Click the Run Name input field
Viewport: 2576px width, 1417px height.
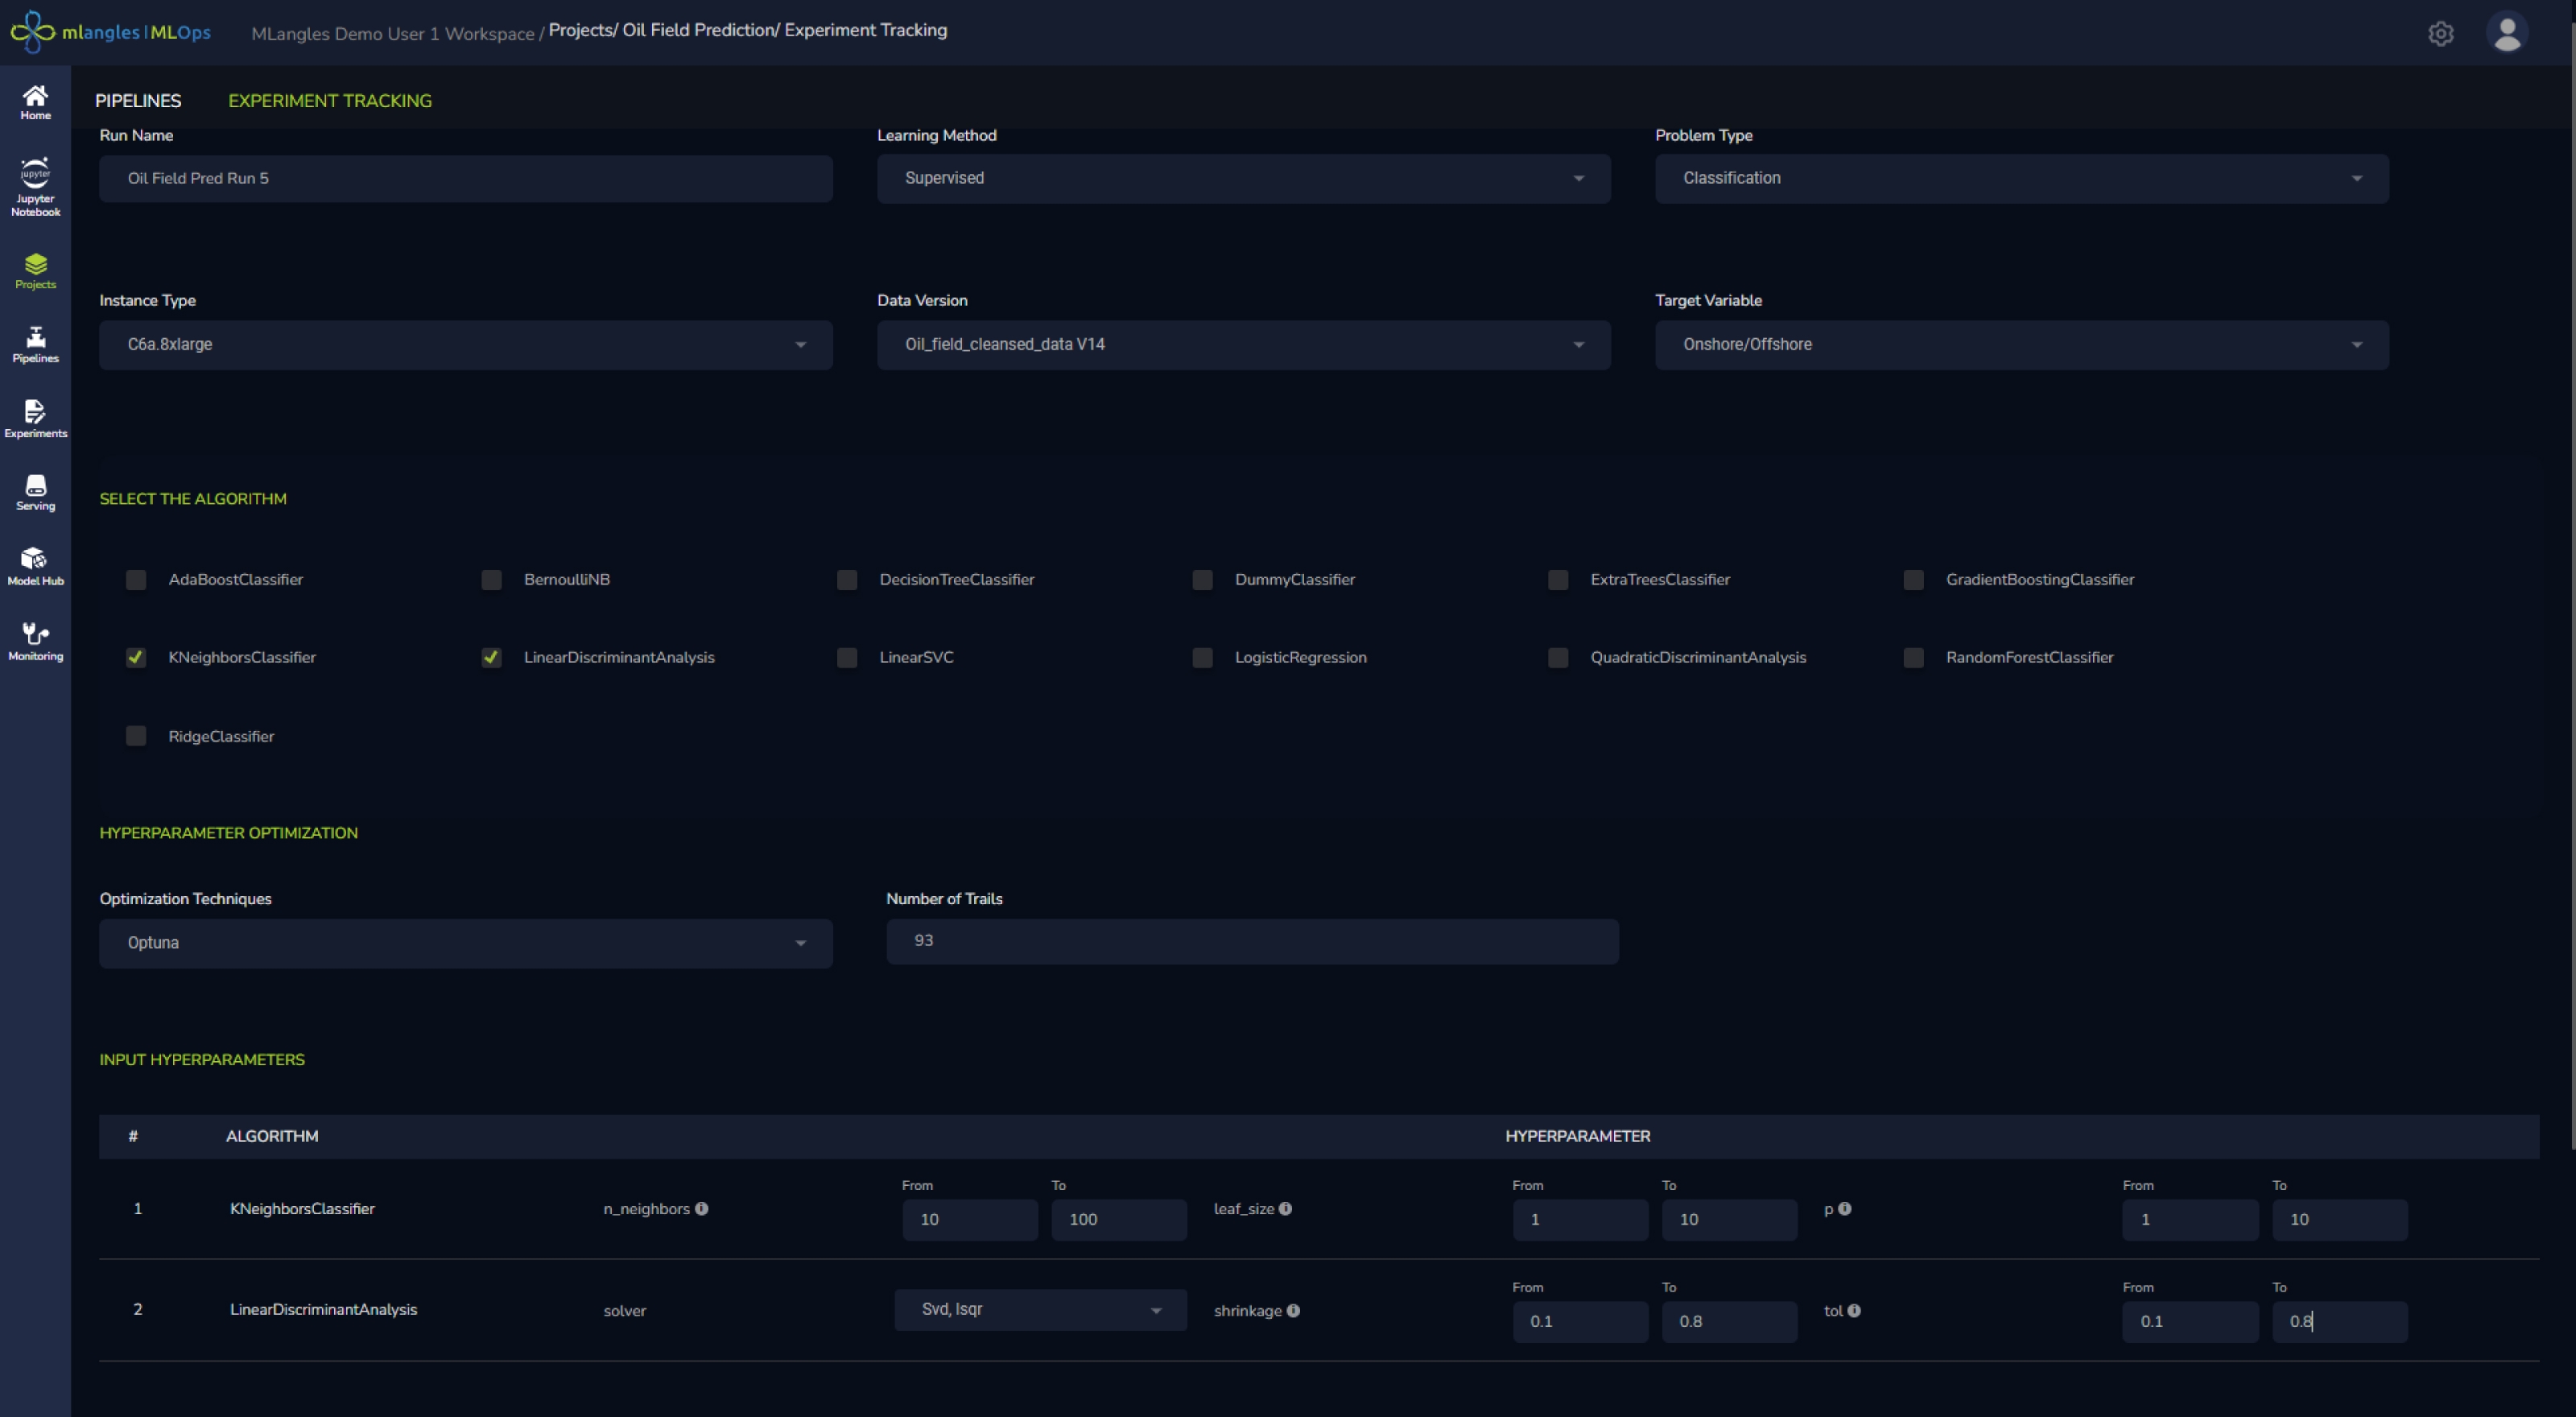click(x=465, y=179)
